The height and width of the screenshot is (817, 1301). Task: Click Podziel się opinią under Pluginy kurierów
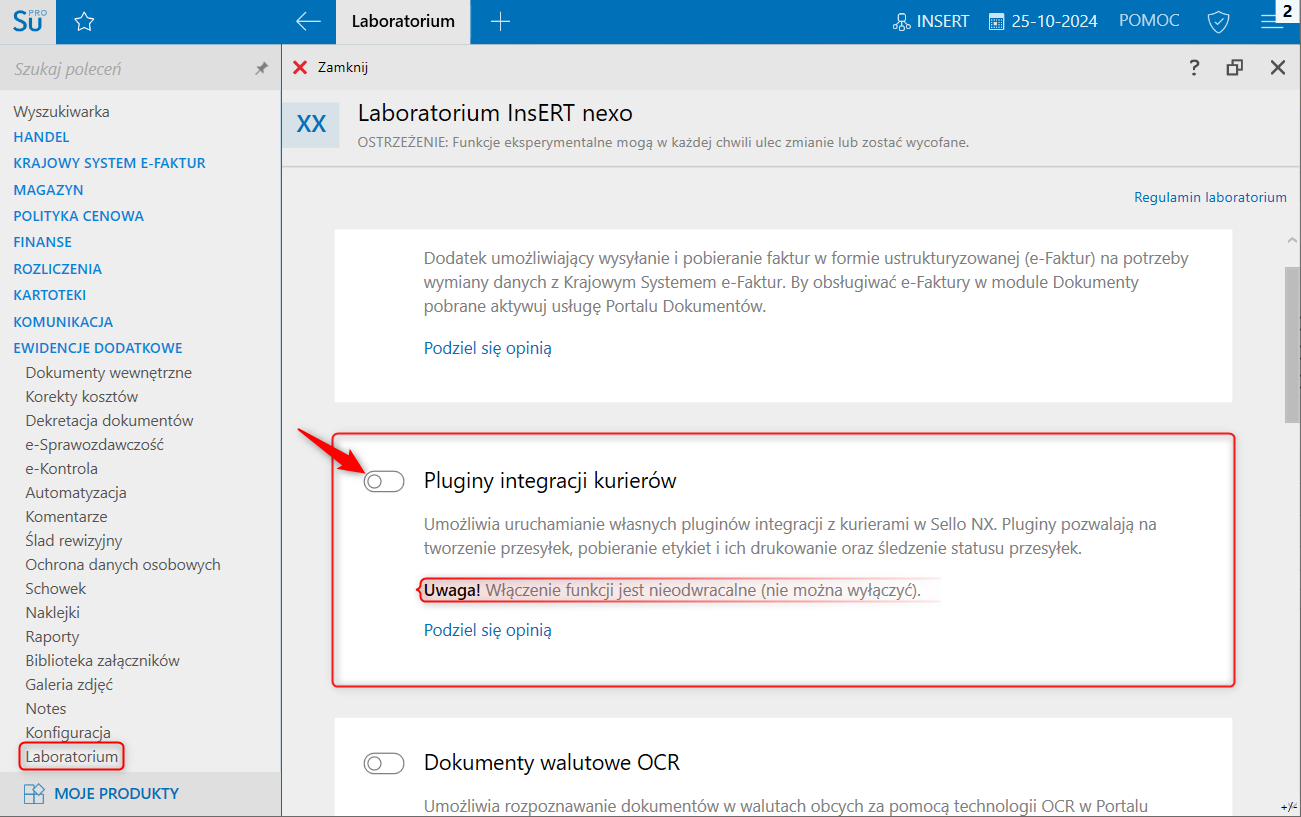(488, 630)
